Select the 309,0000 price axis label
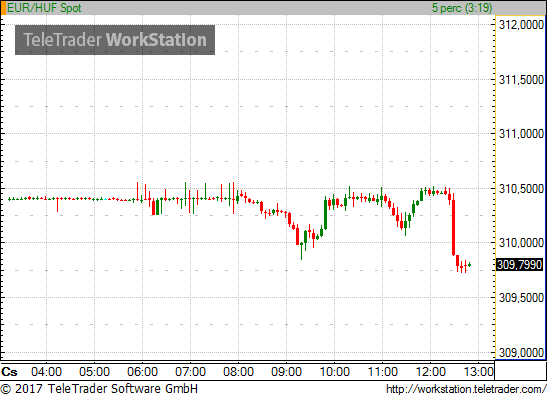The height and width of the screenshot is (398, 547). pos(521,353)
